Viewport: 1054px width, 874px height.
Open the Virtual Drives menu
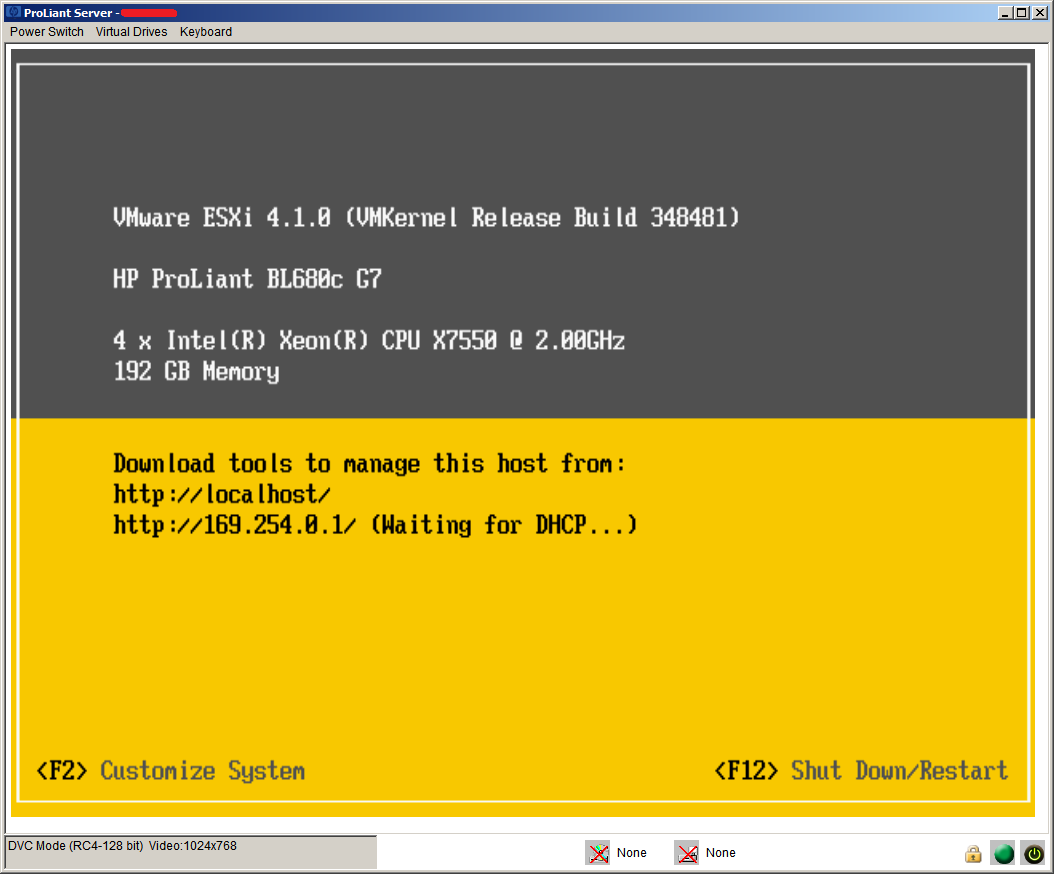(131, 32)
